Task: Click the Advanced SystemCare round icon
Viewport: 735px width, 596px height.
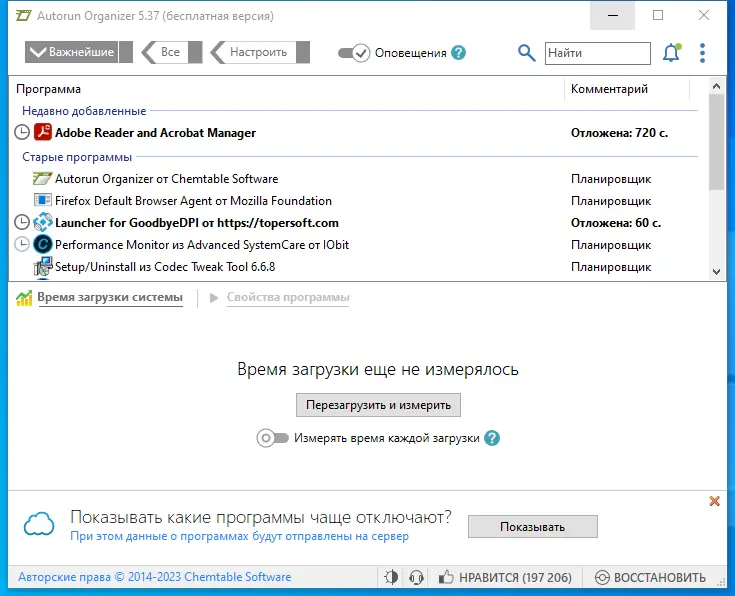Action: (x=43, y=244)
